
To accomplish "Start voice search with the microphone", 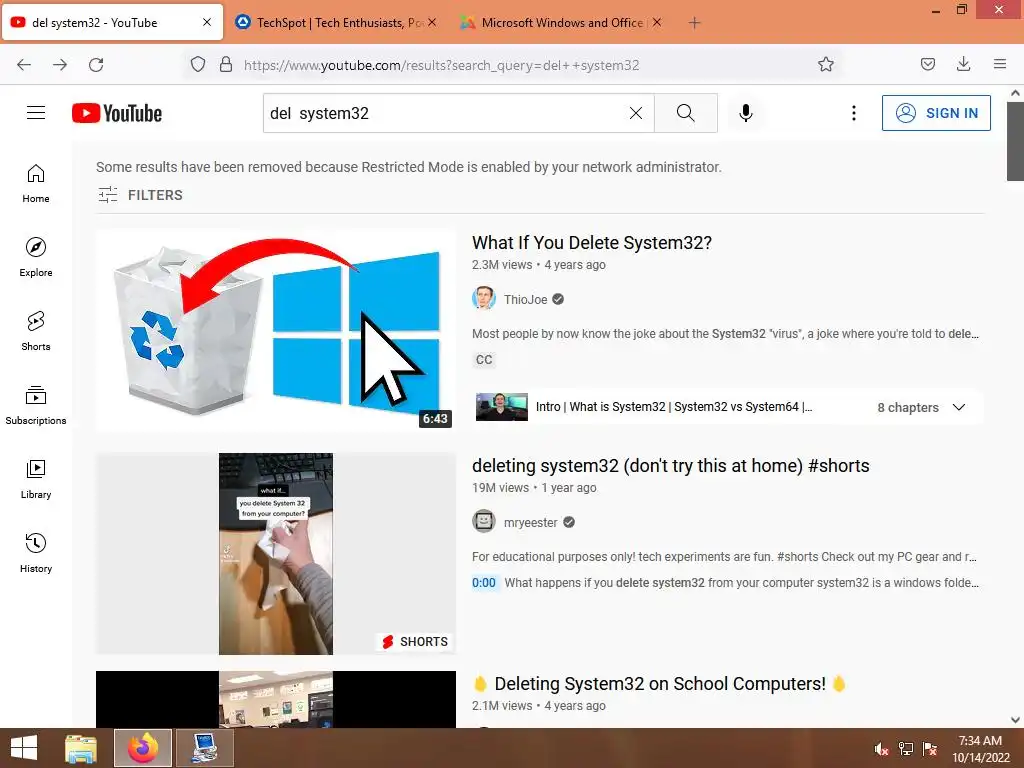I will 746,113.
